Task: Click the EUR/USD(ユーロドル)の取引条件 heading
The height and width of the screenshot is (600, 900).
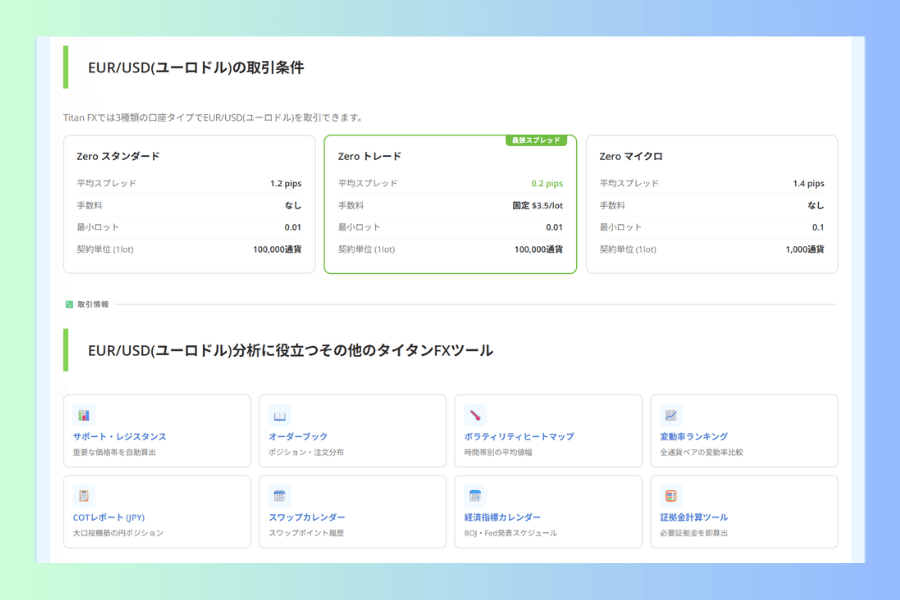Action: point(196,68)
